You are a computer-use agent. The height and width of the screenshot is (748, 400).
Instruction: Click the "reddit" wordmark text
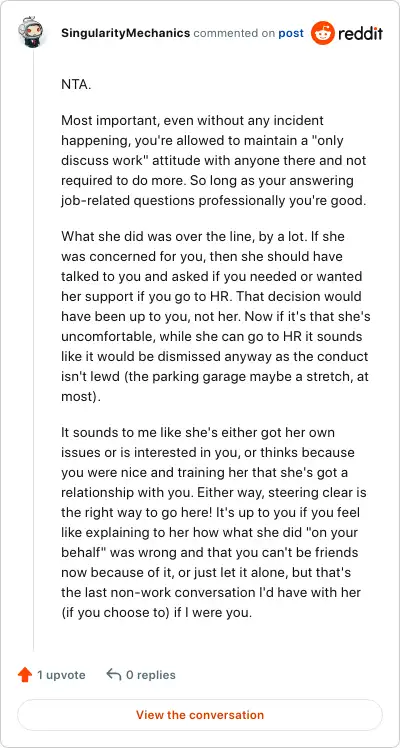point(360,33)
